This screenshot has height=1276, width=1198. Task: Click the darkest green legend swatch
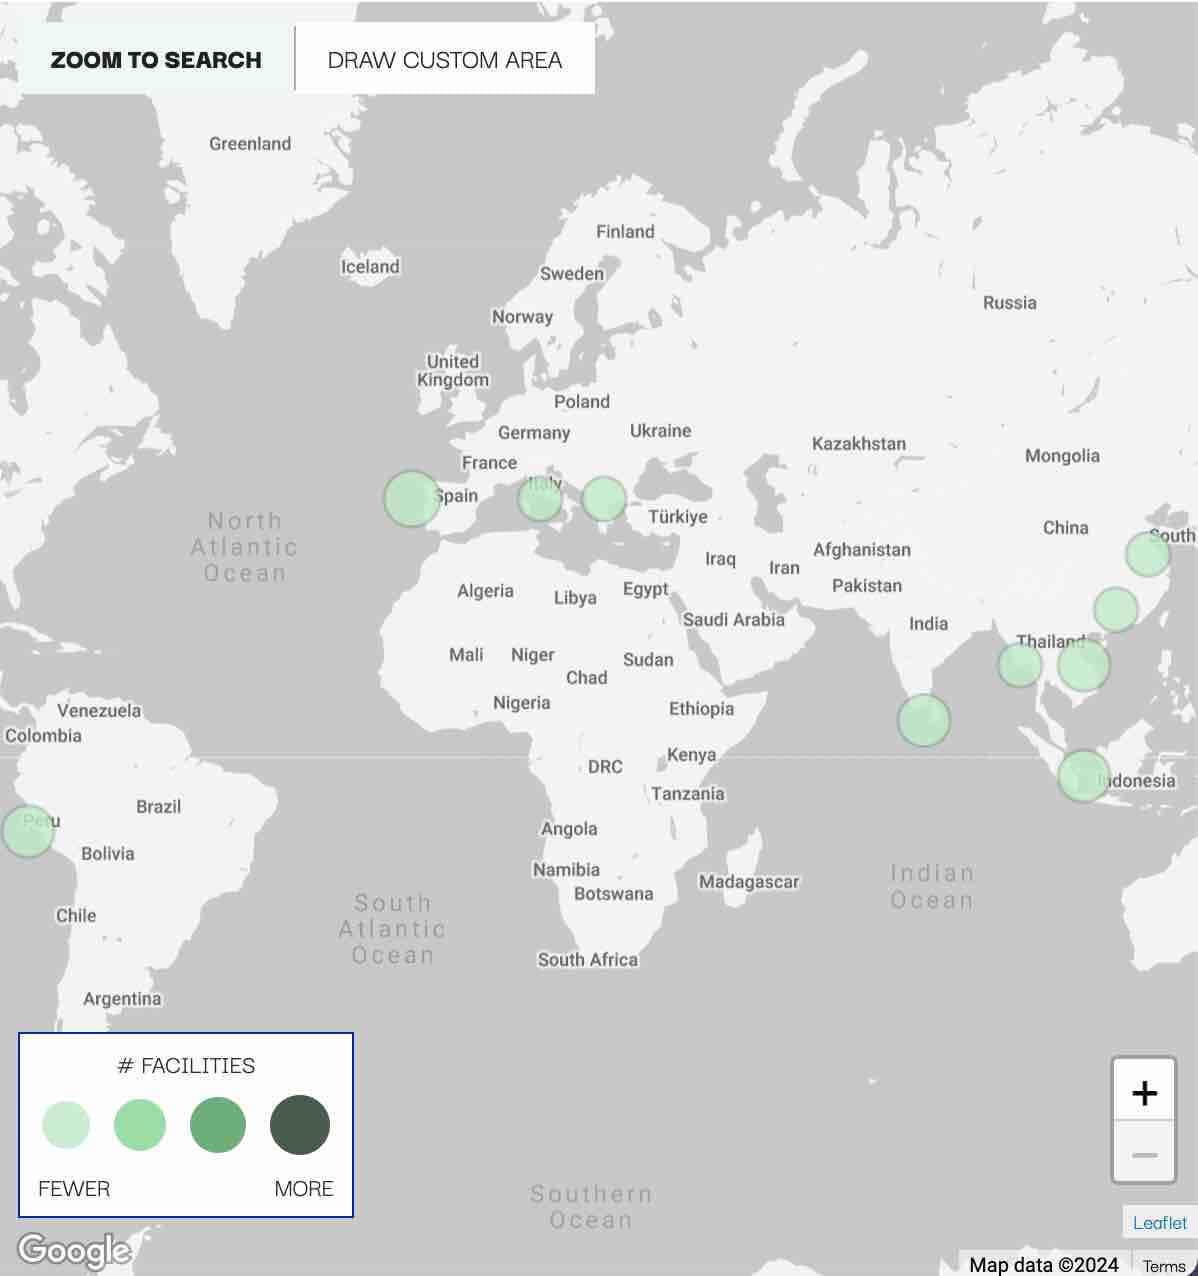300,1125
